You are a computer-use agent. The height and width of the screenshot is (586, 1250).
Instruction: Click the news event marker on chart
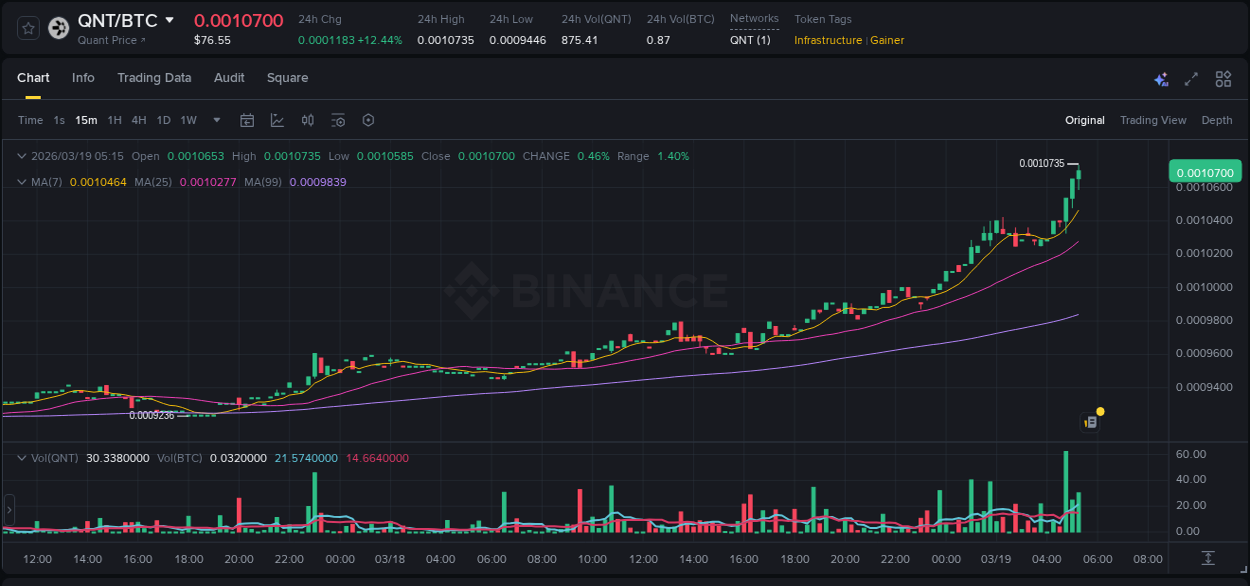(x=1092, y=422)
